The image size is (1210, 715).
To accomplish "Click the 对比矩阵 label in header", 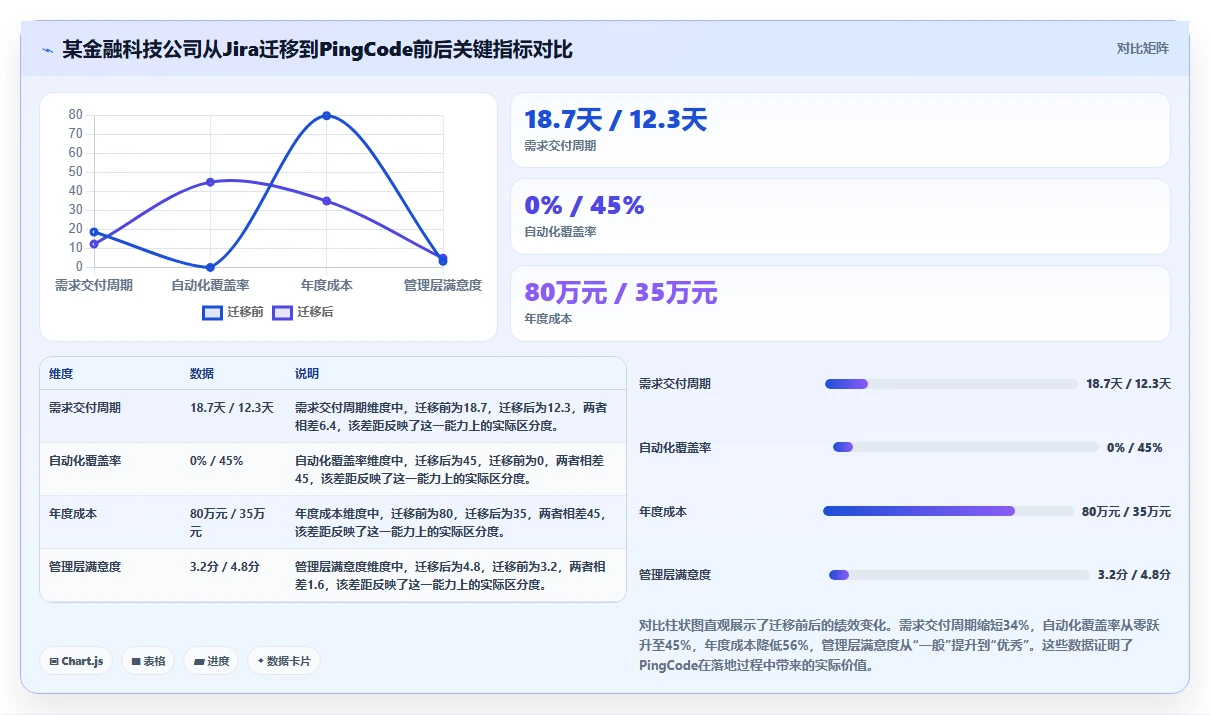I will click(x=1143, y=48).
